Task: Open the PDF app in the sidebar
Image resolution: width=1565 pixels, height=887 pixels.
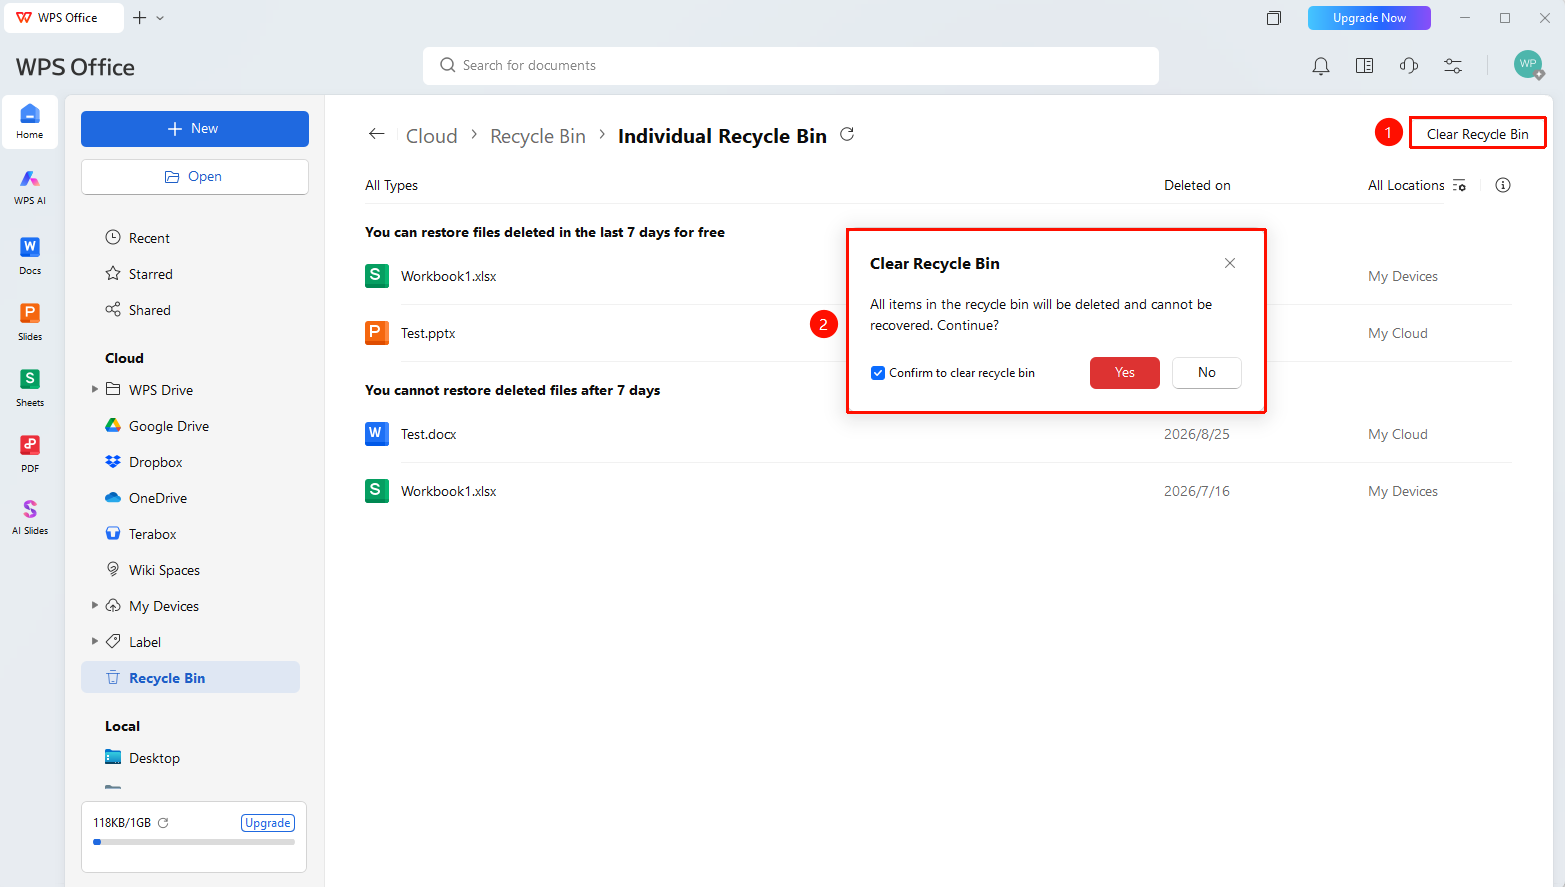Action: [x=30, y=453]
